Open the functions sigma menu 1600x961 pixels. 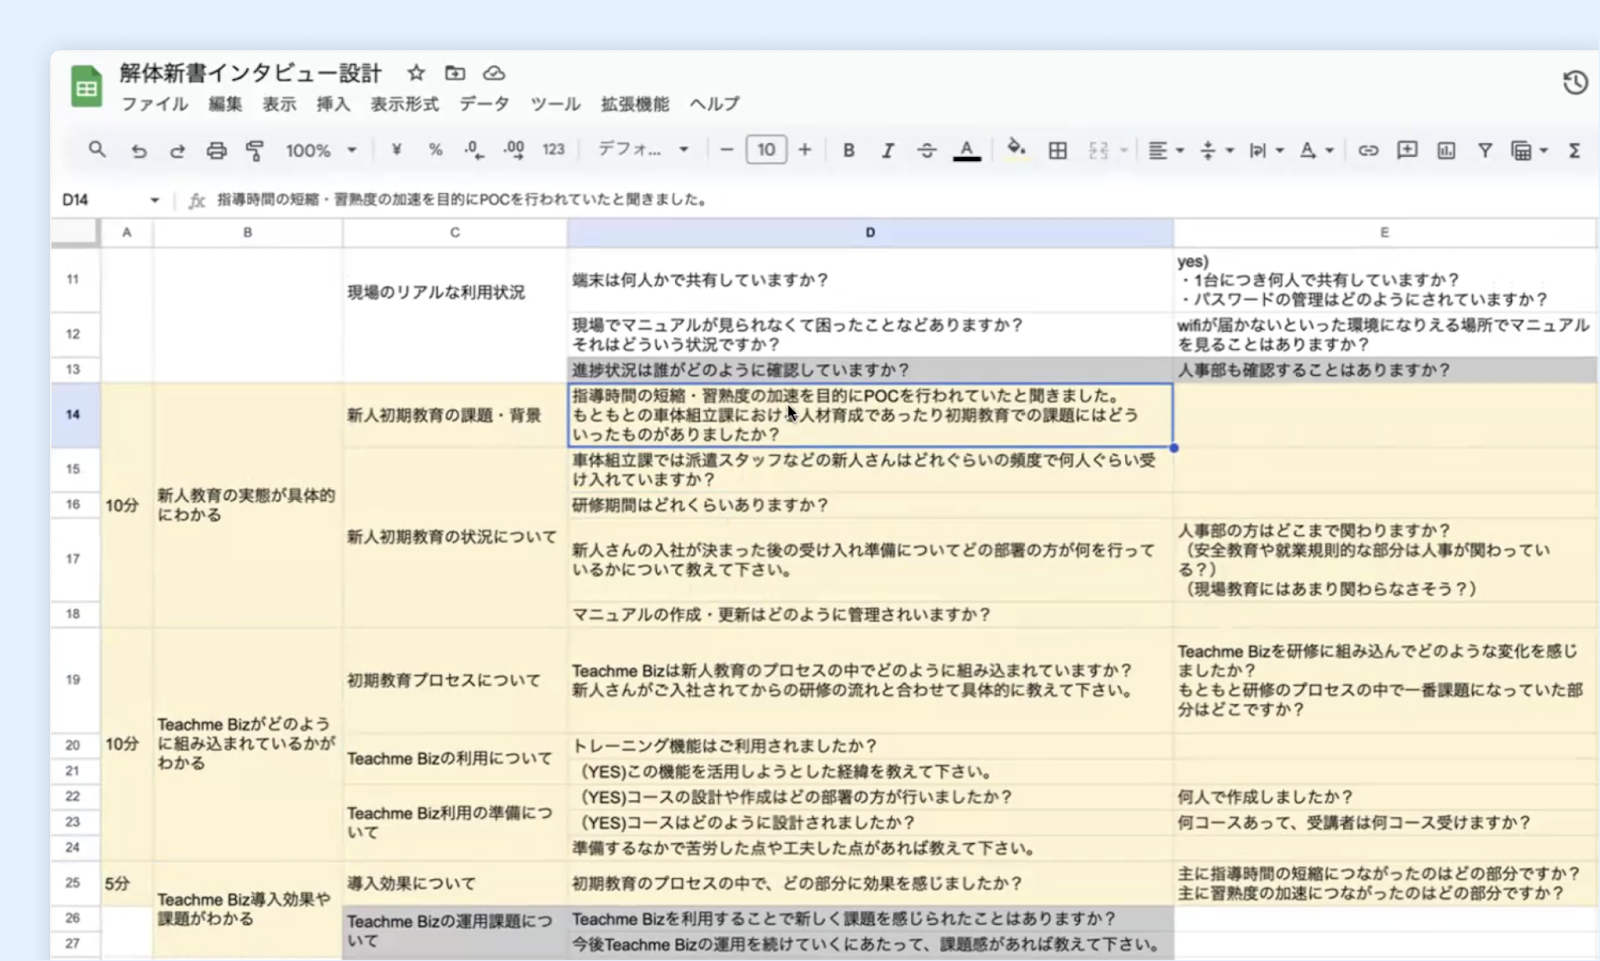point(1574,150)
